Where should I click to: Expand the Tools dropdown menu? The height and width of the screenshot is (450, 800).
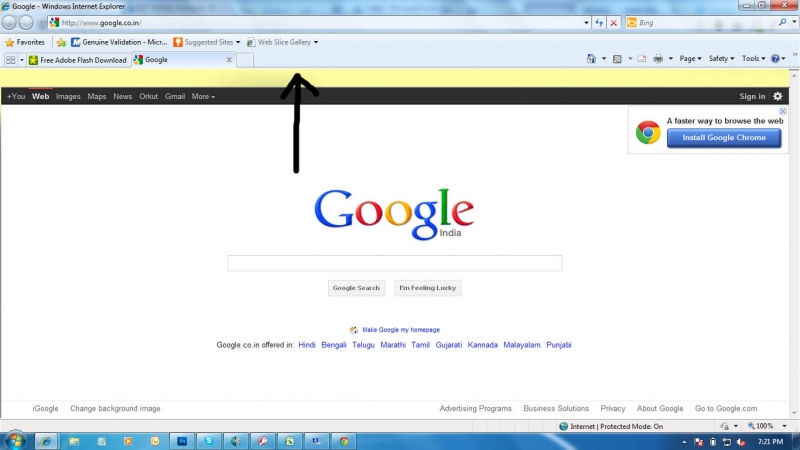(x=752, y=59)
